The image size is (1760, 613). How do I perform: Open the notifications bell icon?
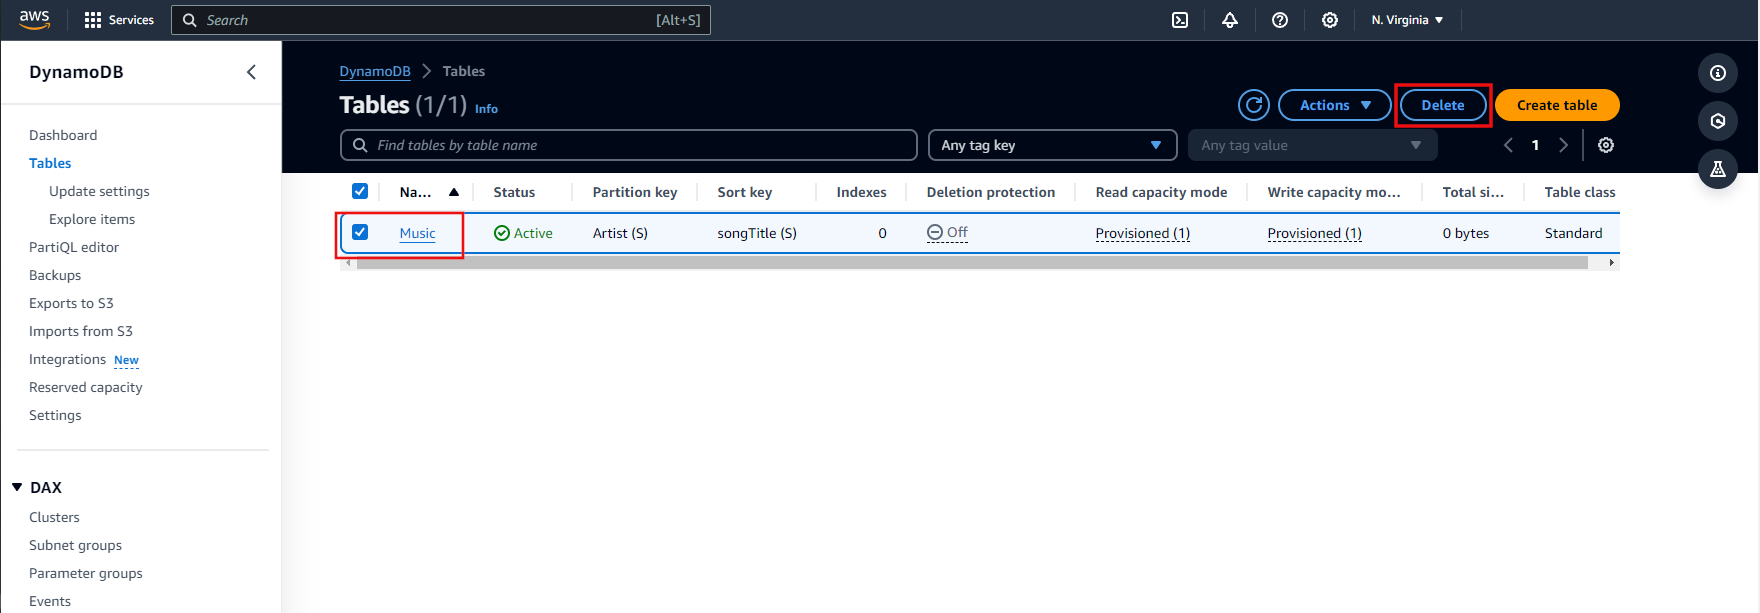point(1230,20)
